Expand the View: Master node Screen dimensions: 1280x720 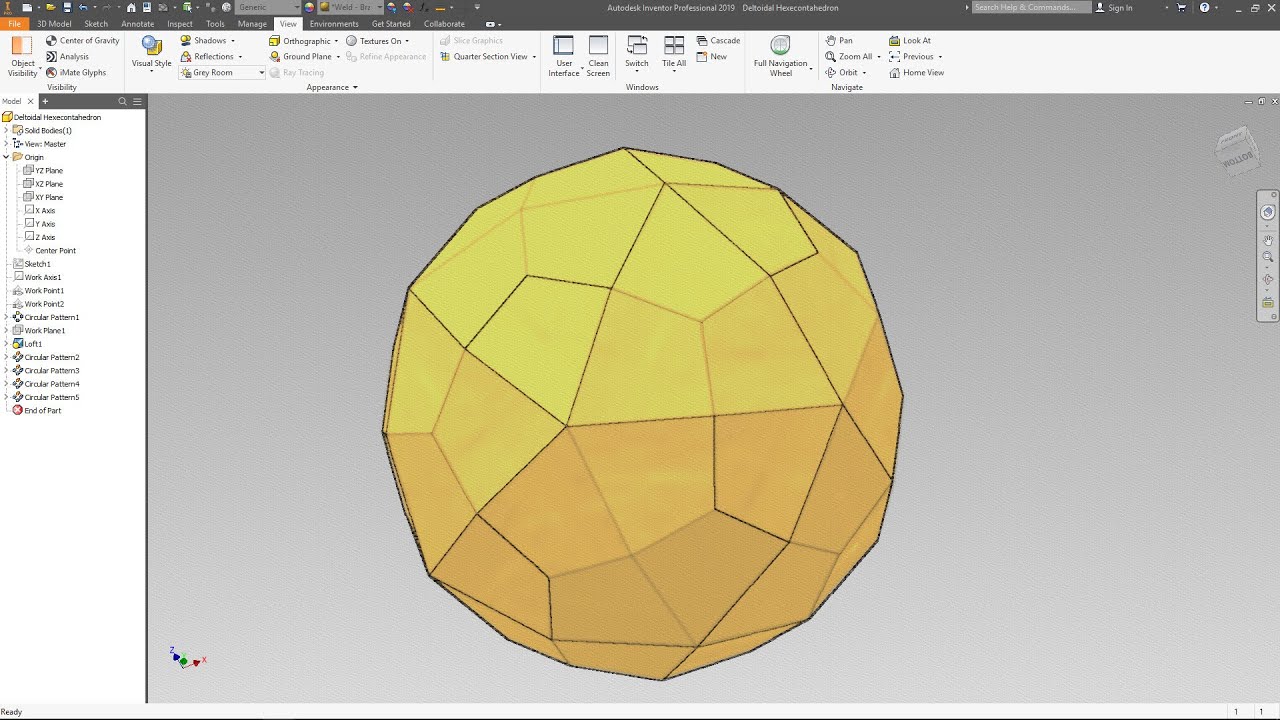tap(6, 144)
